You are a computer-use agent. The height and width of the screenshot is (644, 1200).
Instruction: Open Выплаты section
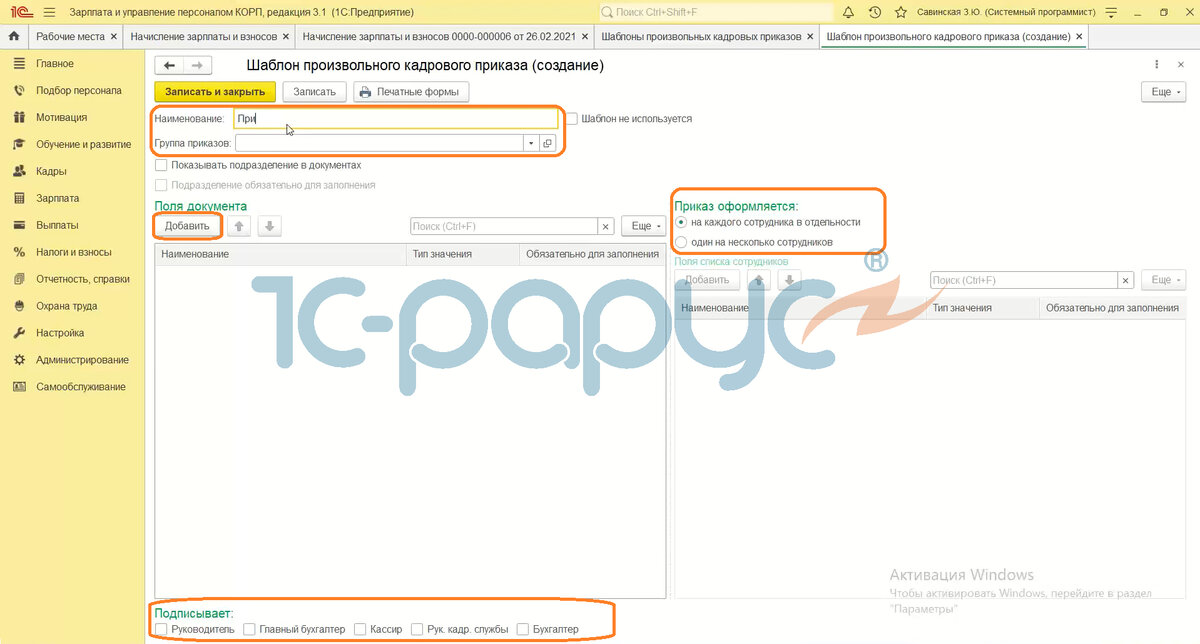click(57, 225)
